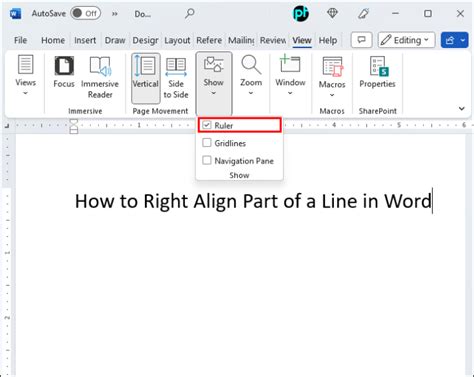Switch to the Mailings tab
Image resolution: width=474 pixels, height=377 pixels.
[241, 40]
